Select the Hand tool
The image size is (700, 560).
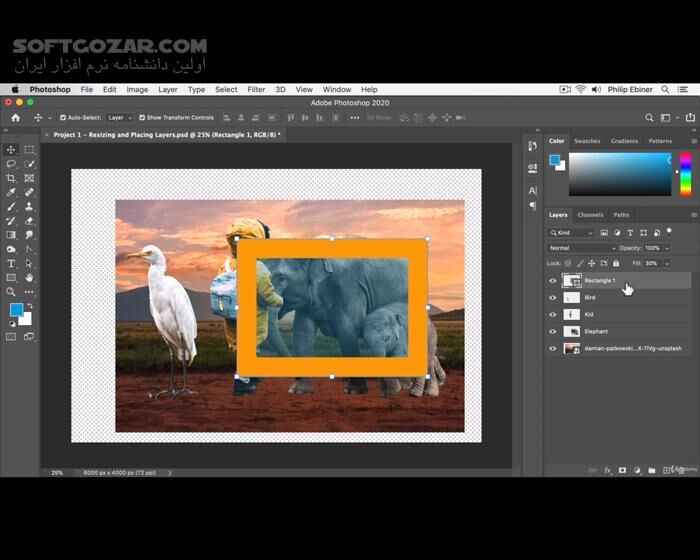click(29, 278)
